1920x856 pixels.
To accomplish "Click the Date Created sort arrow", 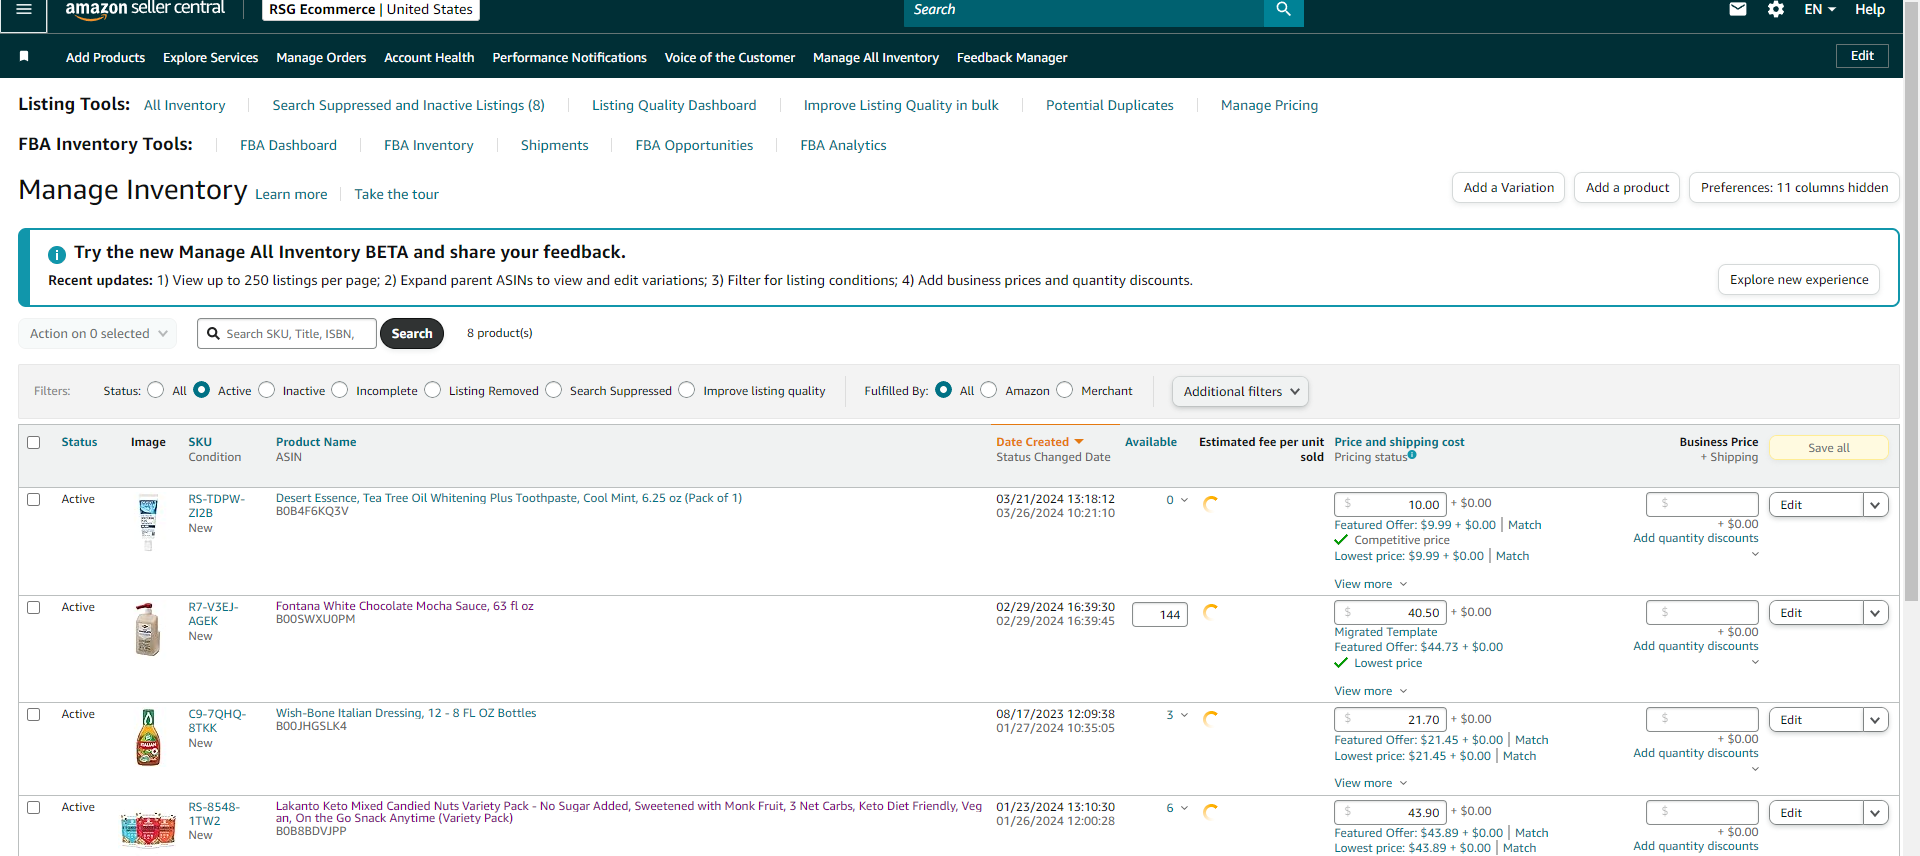I will pos(1079,442).
